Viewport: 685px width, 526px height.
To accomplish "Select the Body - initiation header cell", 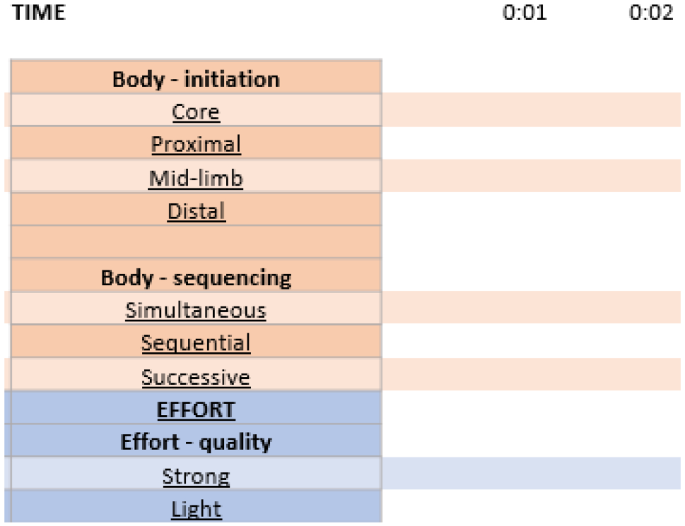I will (x=196, y=77).
